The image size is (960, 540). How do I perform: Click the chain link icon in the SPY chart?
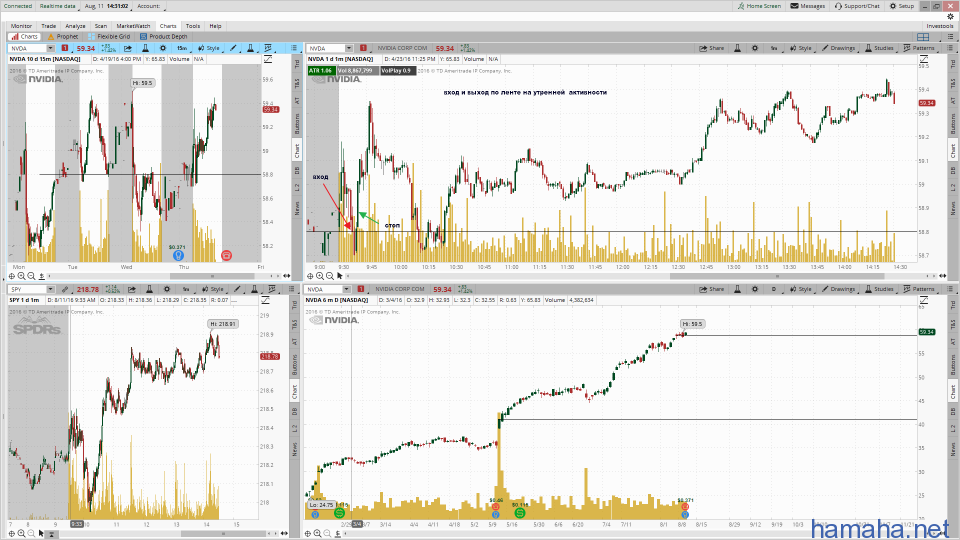coord(65,290)
